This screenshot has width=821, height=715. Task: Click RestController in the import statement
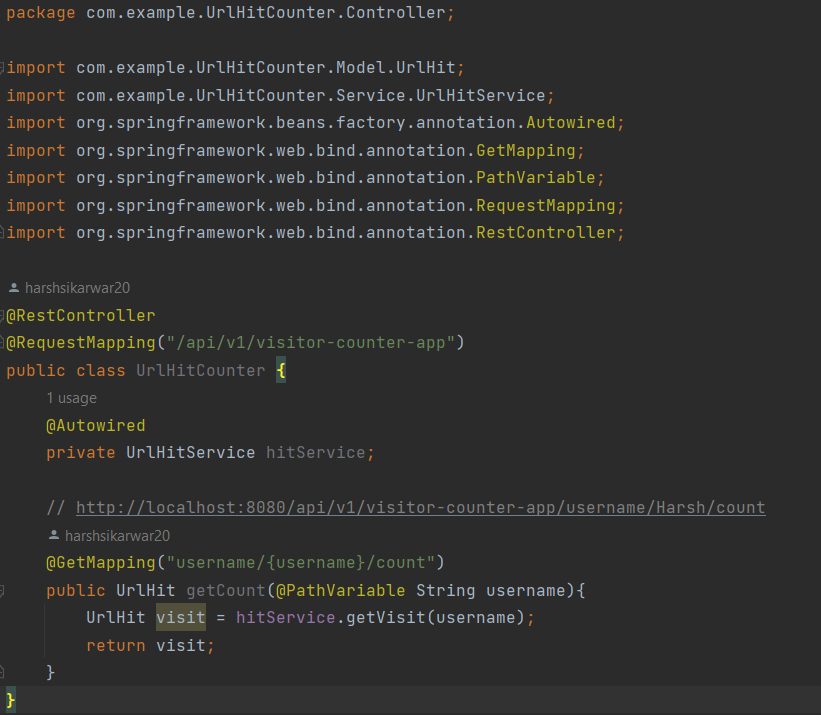[x=546, y=232]
